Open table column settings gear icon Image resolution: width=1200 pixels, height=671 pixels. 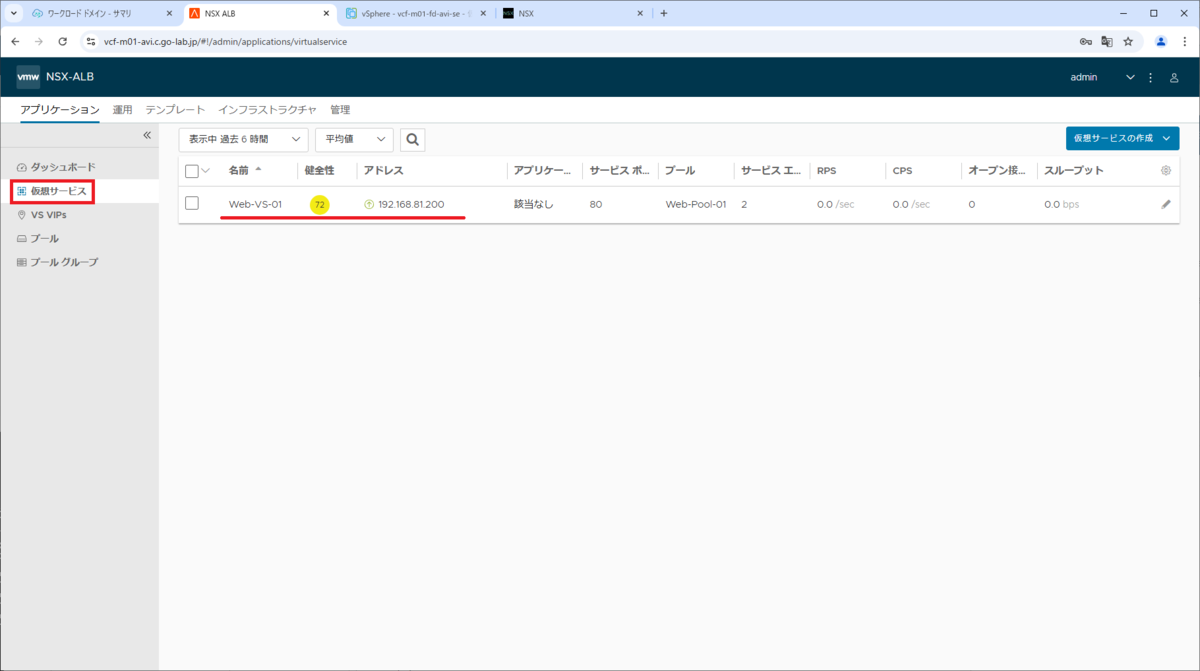click(x=1166, y=171)
